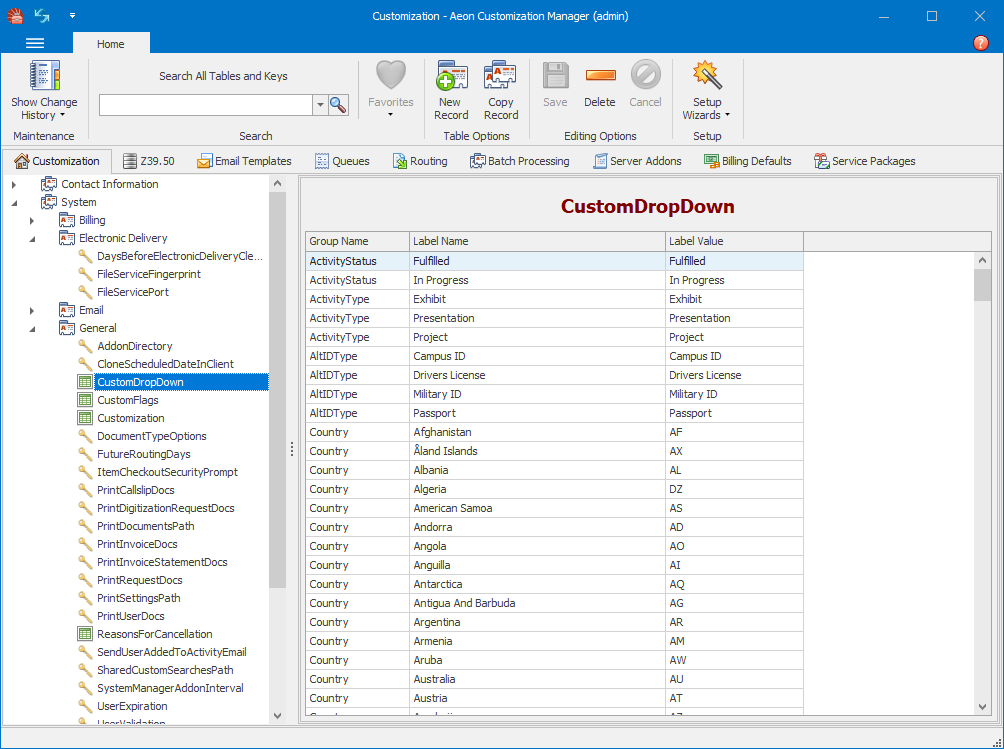This screenshot has width=1004, height=749.
Task: Click the Copy Record toolbar icon
Action: [500, 87]
